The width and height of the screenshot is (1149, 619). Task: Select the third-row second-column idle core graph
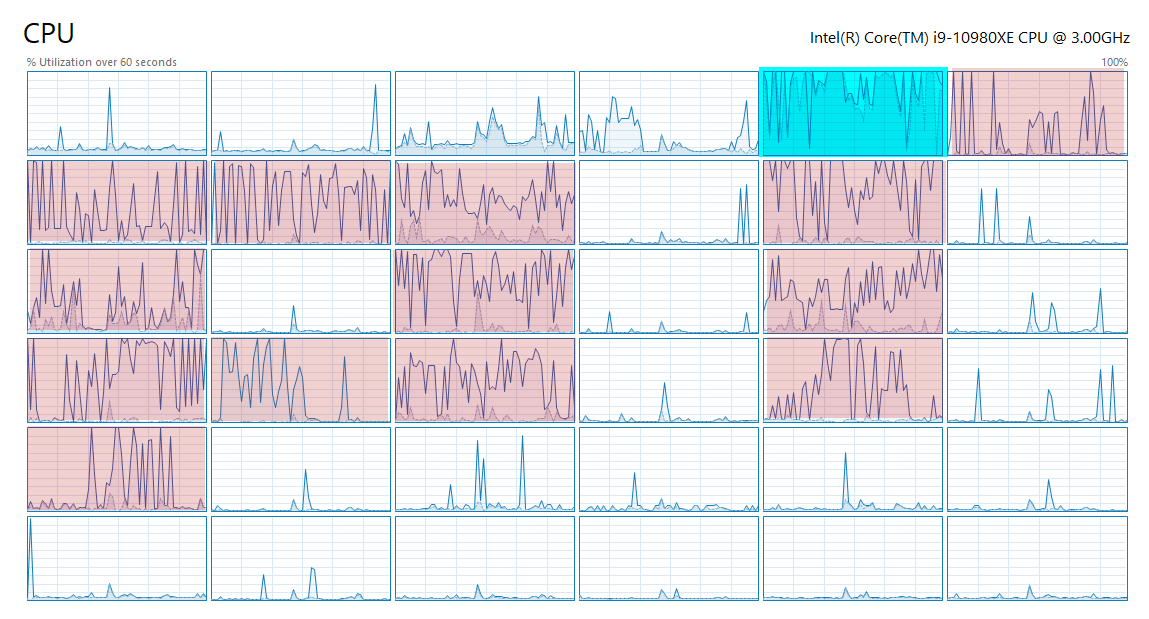pos(301,292)
